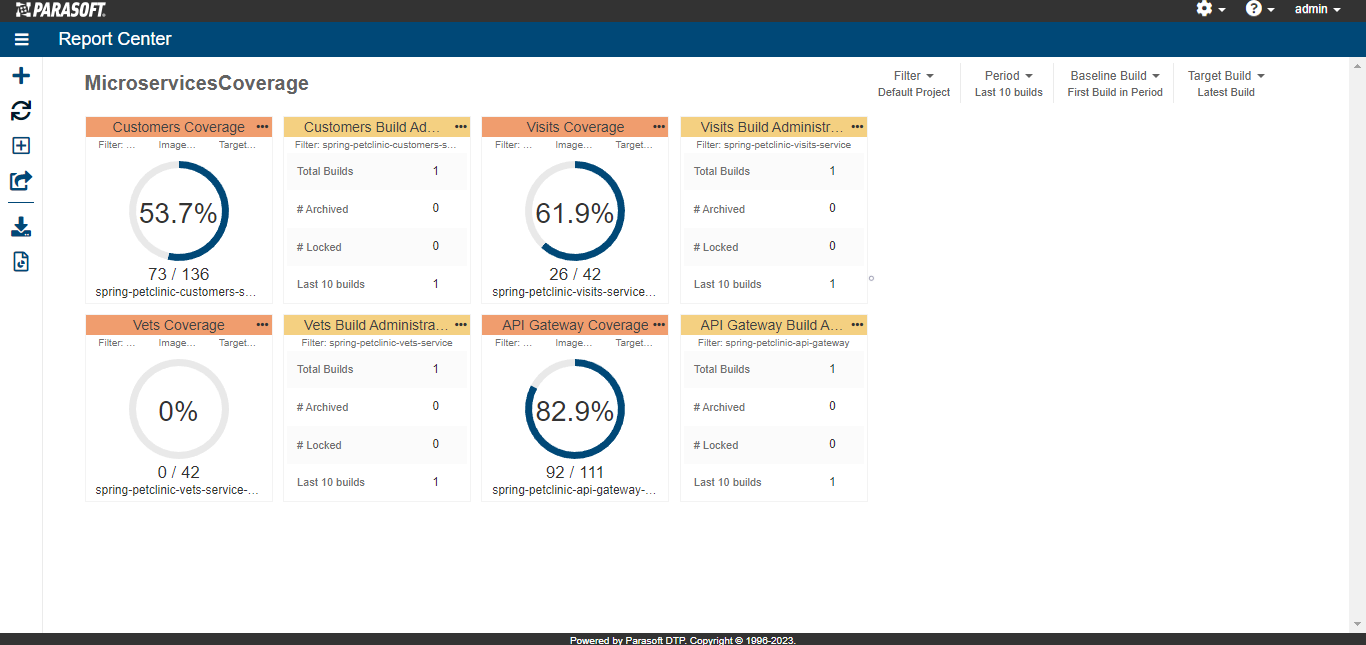
Task: Expand the admin user dropdown
Action: pyautogui.click(x=1318, y=9)
